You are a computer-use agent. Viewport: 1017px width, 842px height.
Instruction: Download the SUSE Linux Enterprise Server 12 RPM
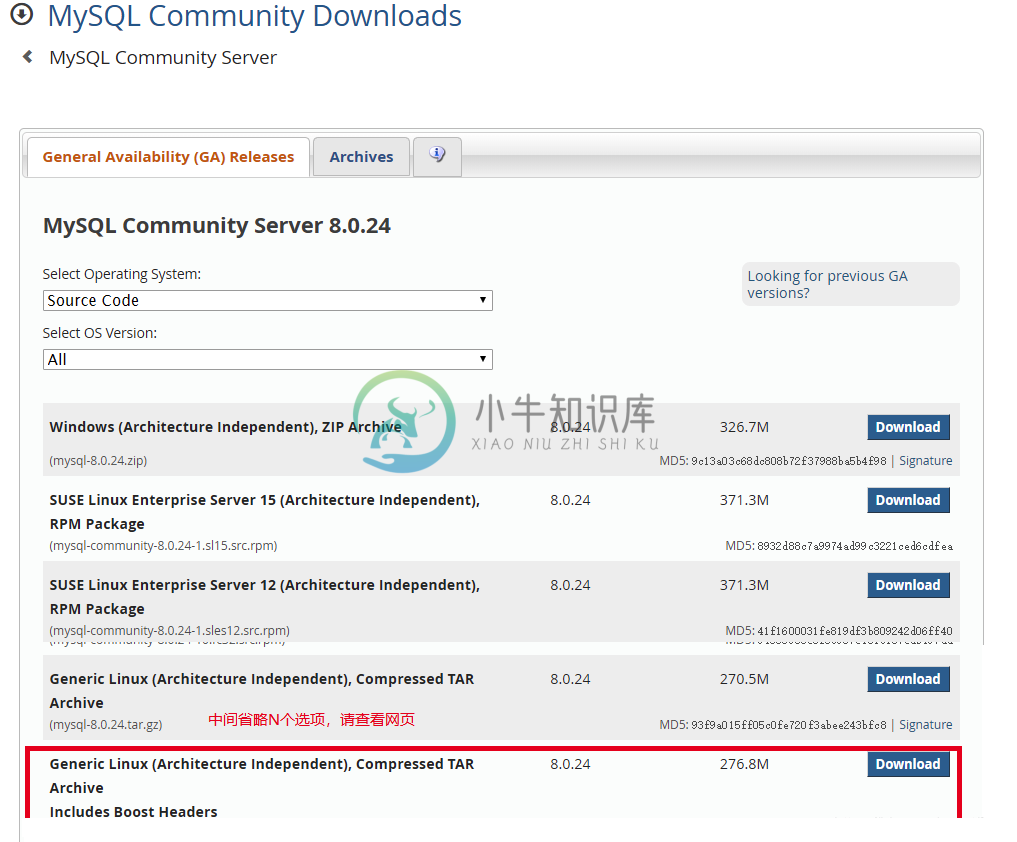click(x=907, y=584)
